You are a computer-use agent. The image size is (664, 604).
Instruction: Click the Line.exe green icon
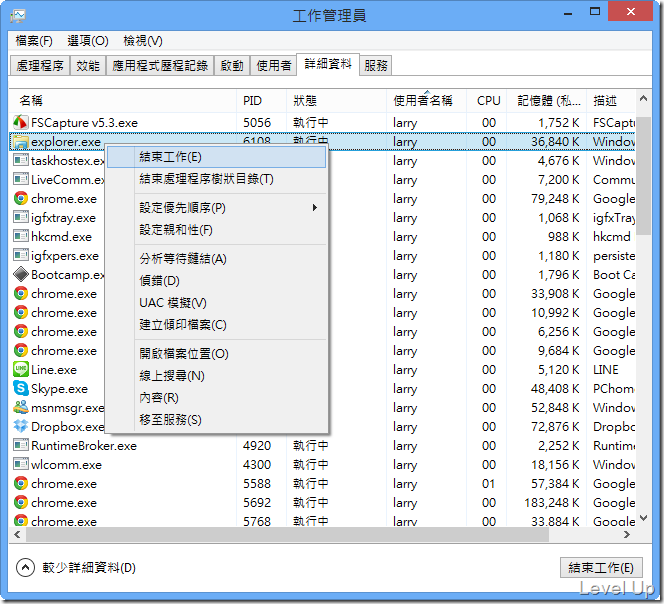point(20,369)
